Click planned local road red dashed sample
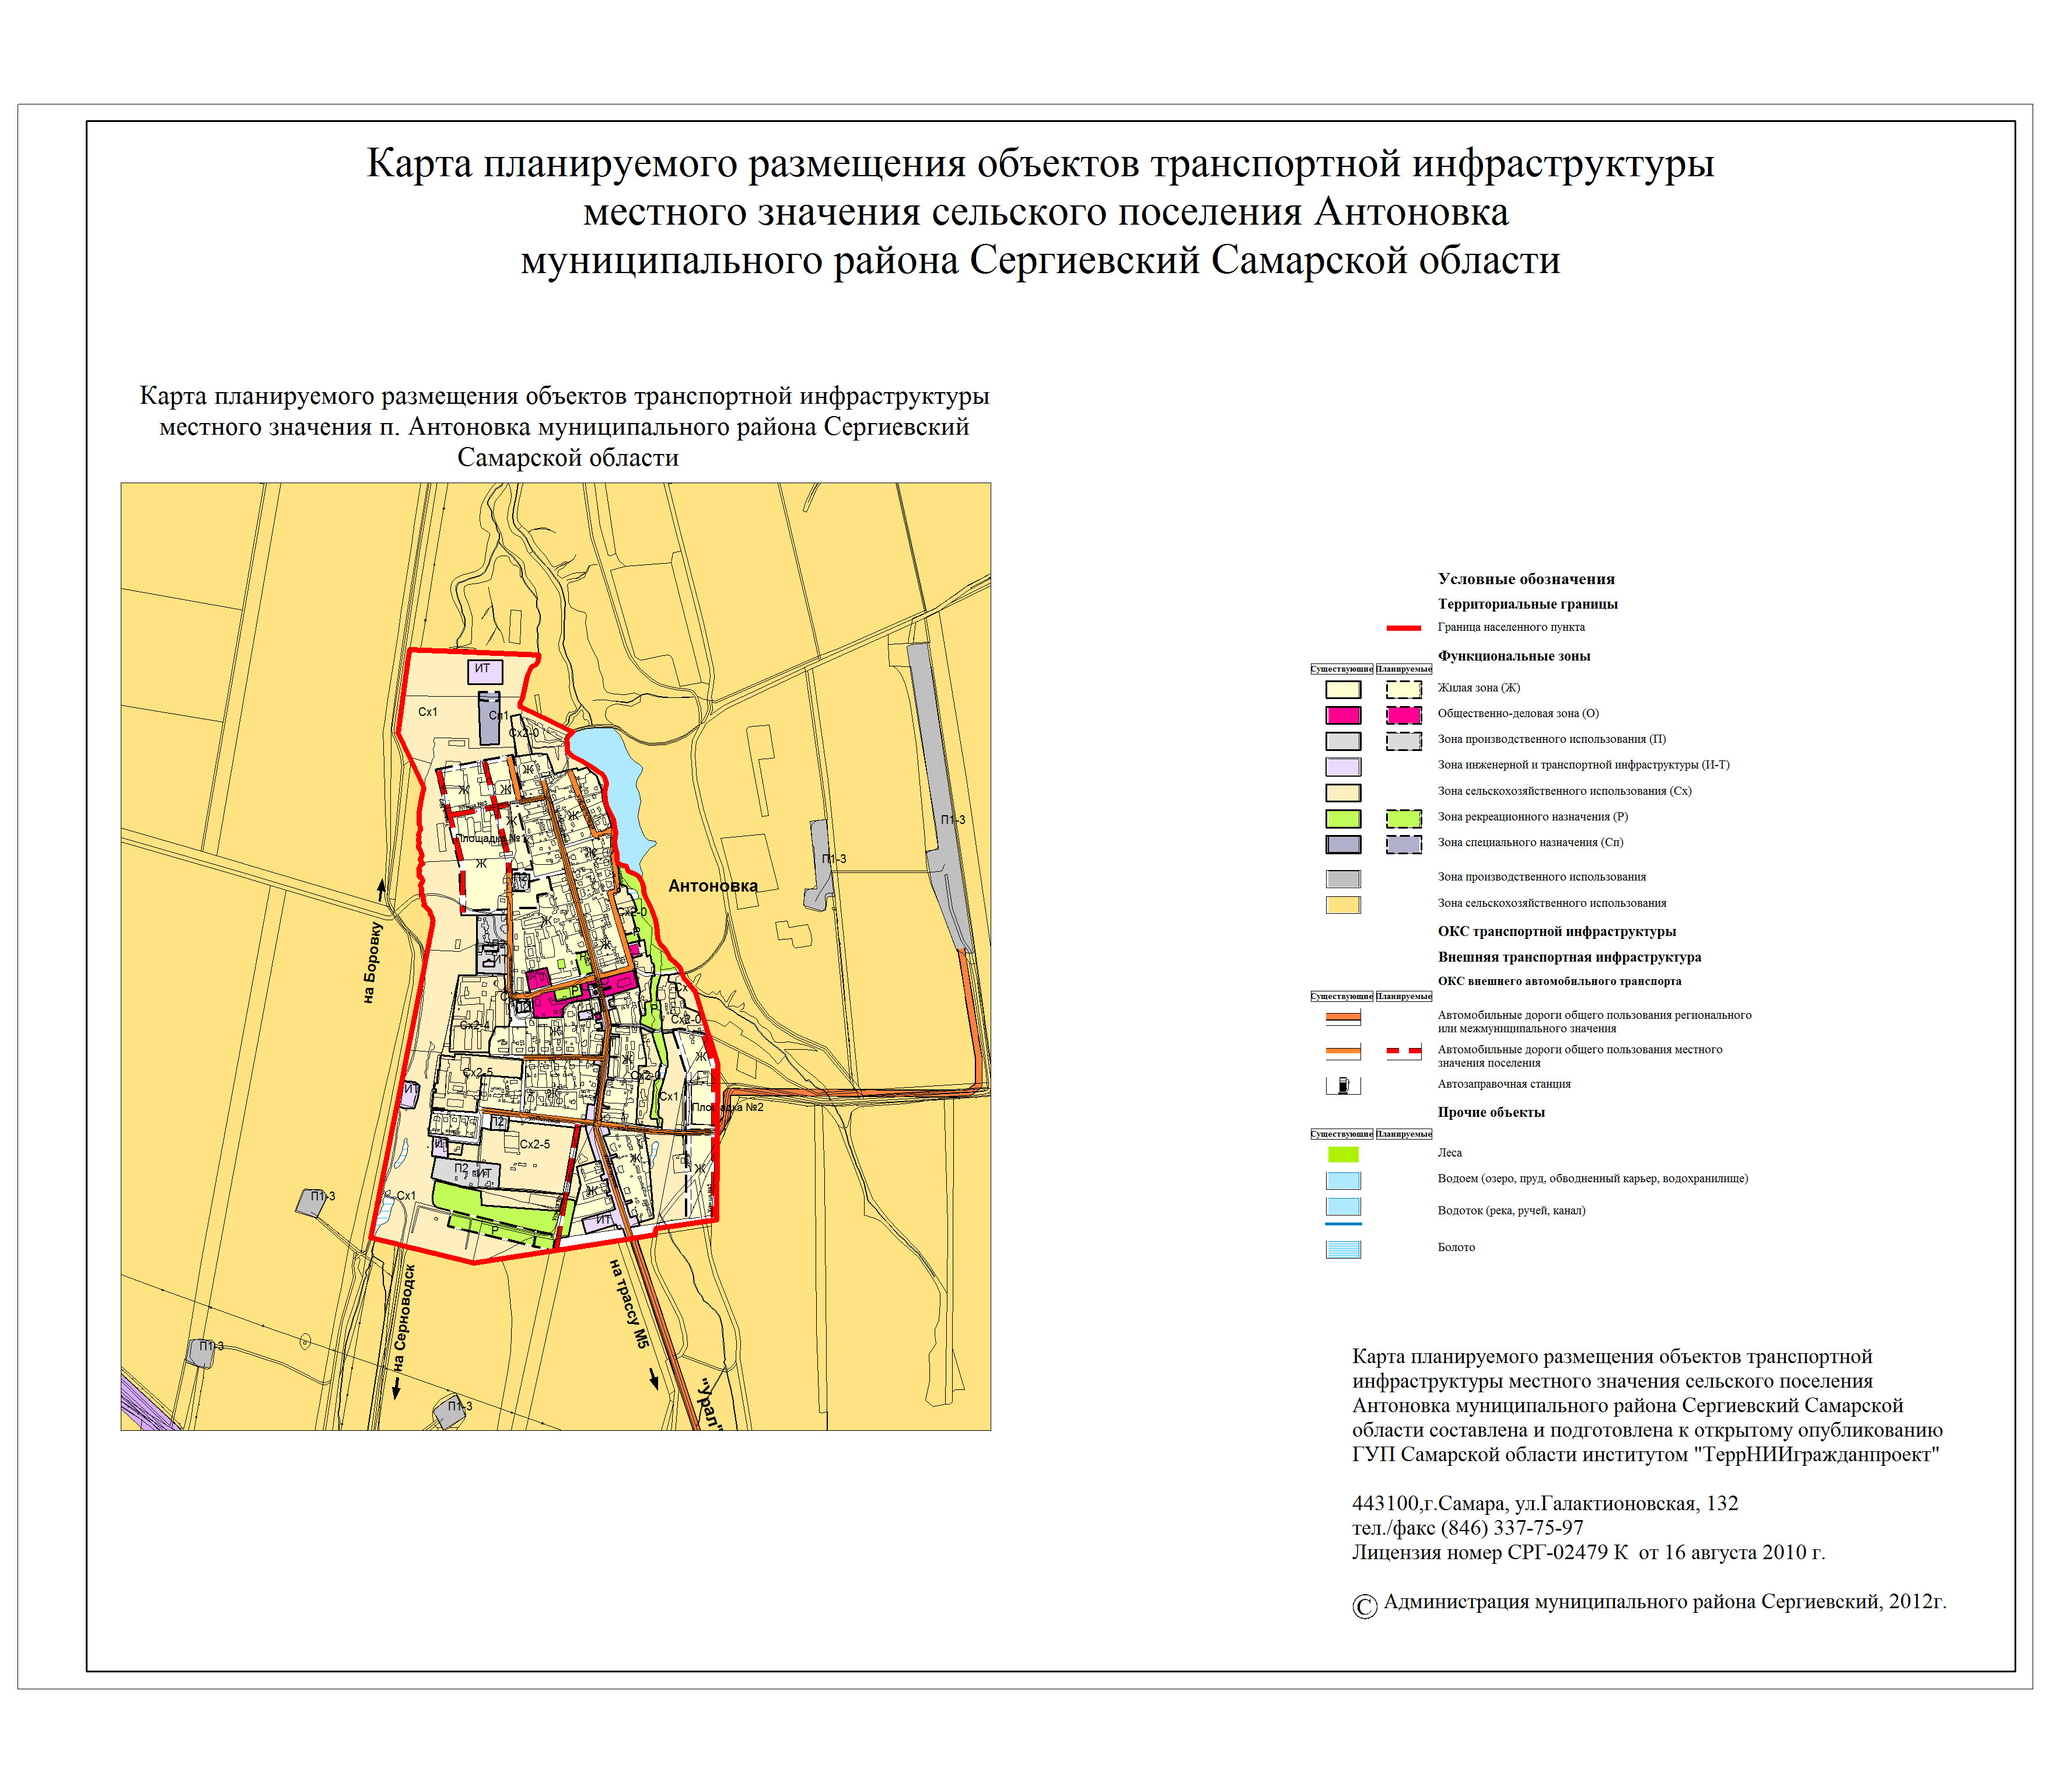Image resolution: width=2067 pixels, height=1792 pixels. coord(1404,1052)
